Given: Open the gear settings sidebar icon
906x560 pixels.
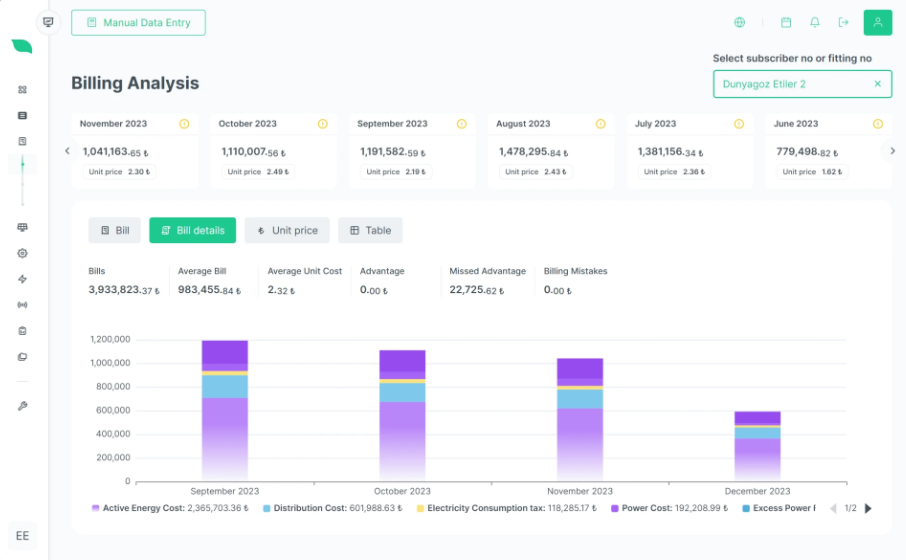Looking at the screenshot, I should coord(23,253).
